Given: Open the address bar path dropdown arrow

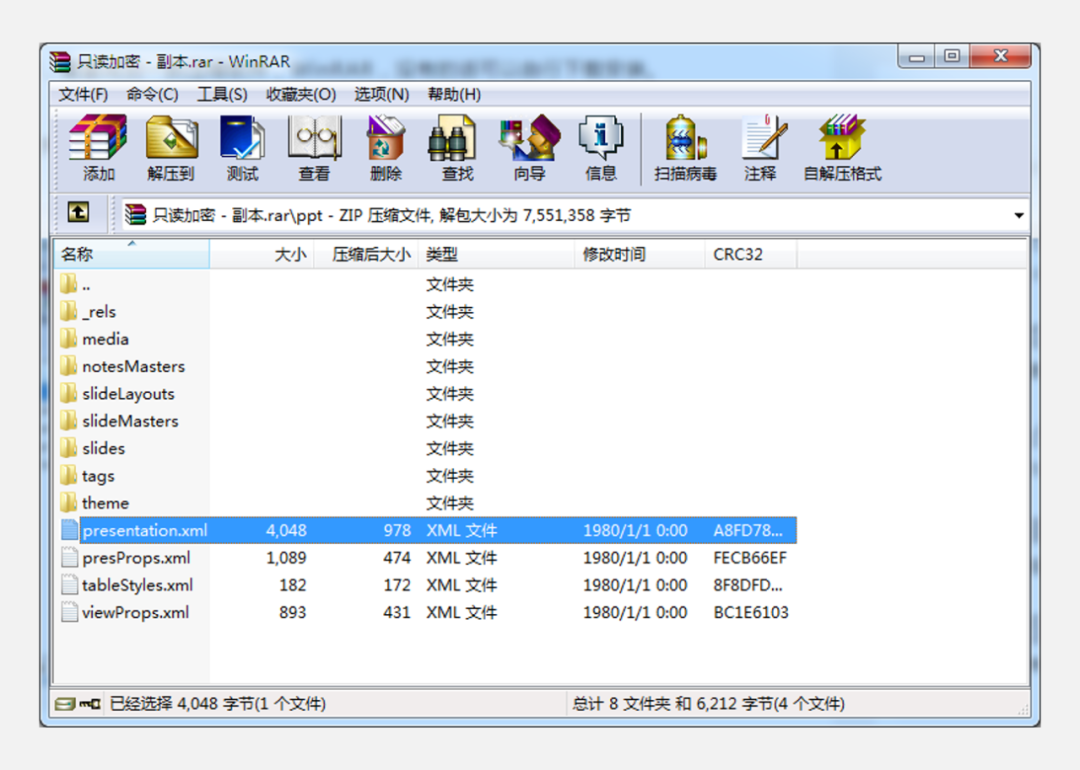Looking at the screenshot, I should [1019, 216].
